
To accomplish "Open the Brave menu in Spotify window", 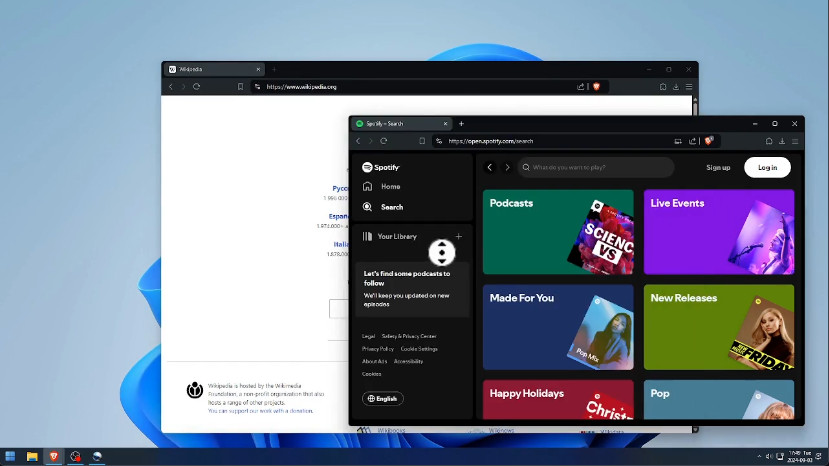I will [795, 141].
